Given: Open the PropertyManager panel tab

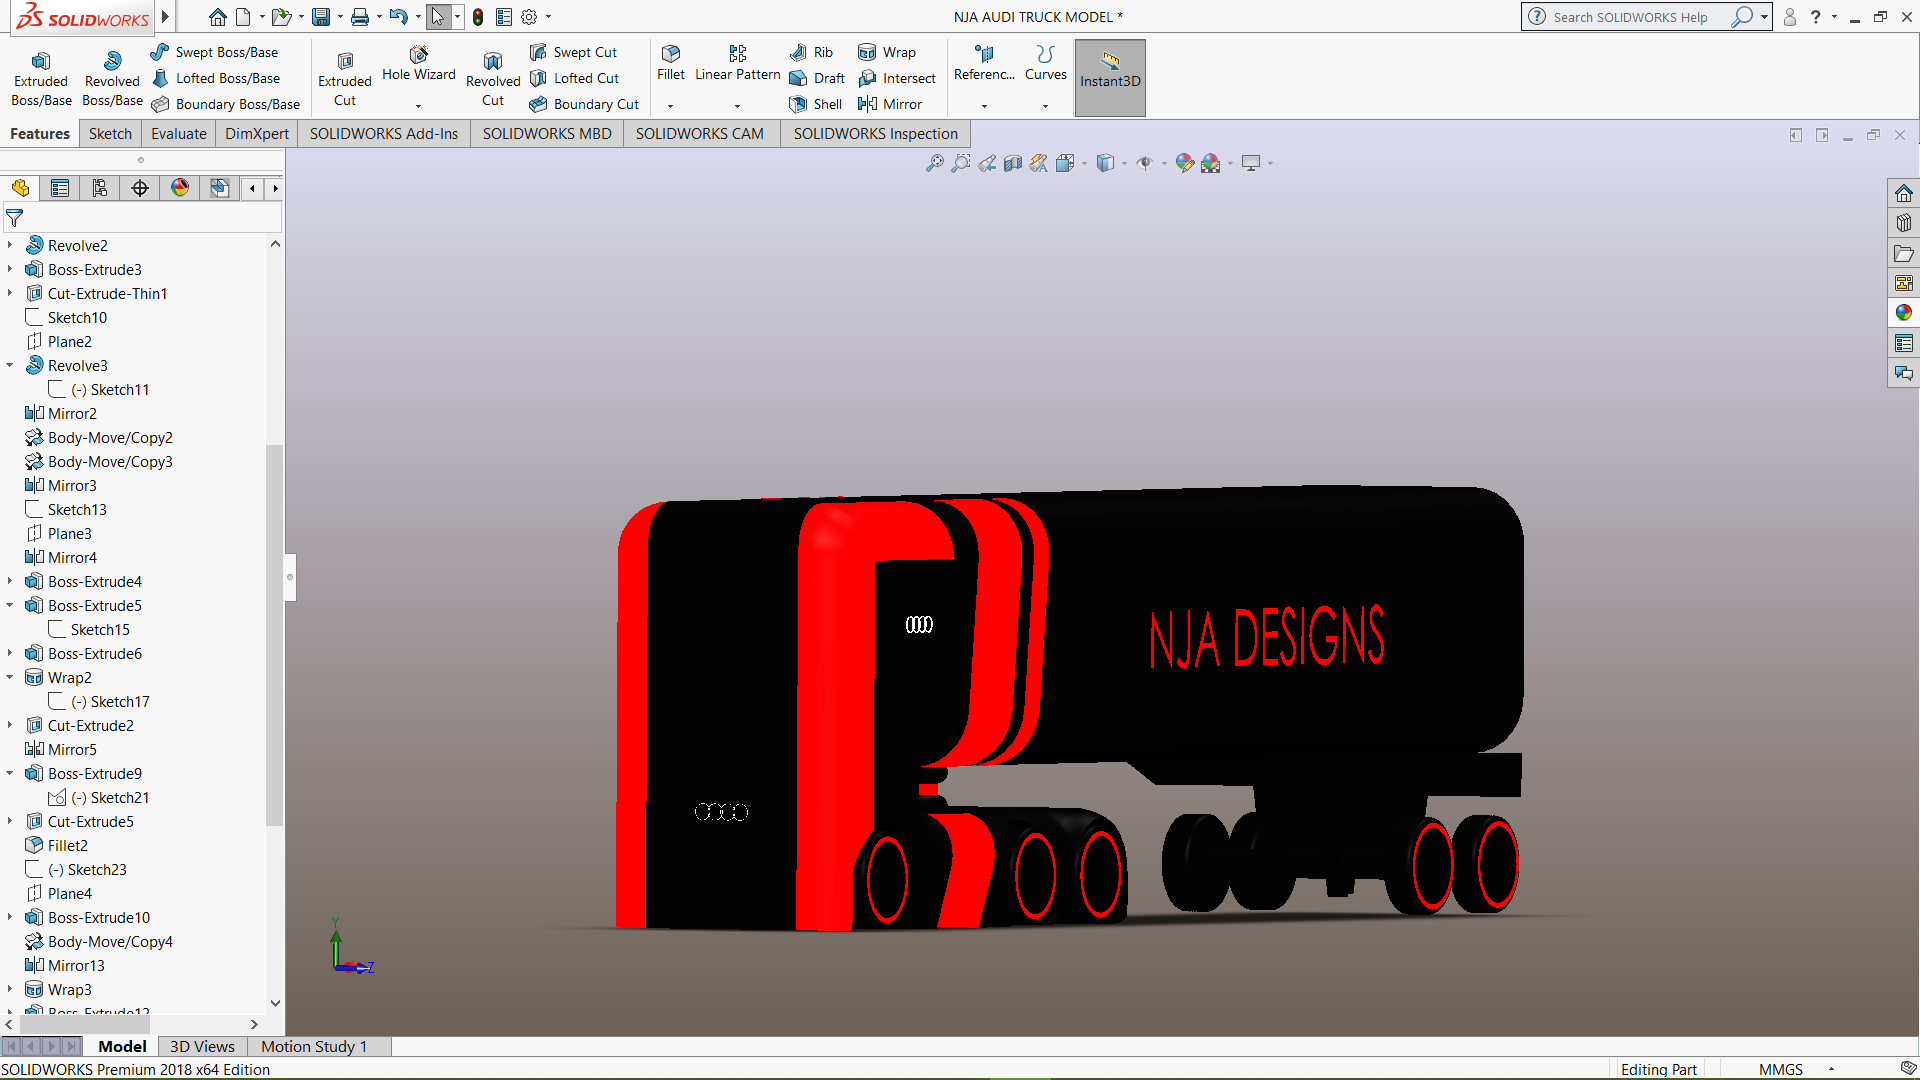Looking at the screenshot, I should pos(60,188).
